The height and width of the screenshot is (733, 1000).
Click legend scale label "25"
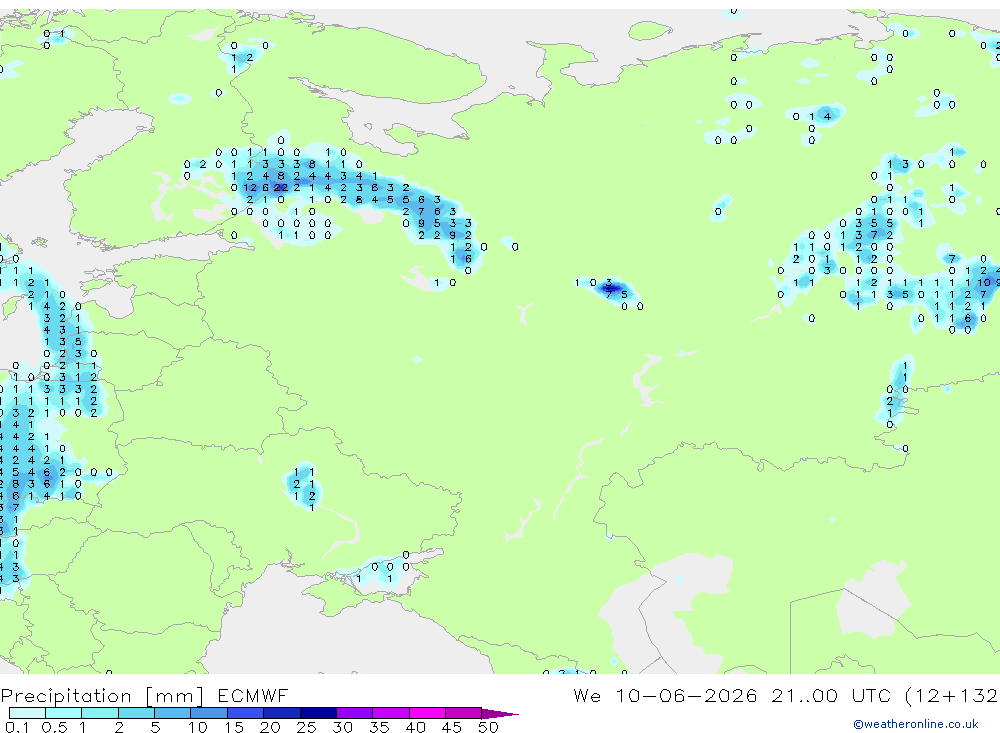[306, 727]
